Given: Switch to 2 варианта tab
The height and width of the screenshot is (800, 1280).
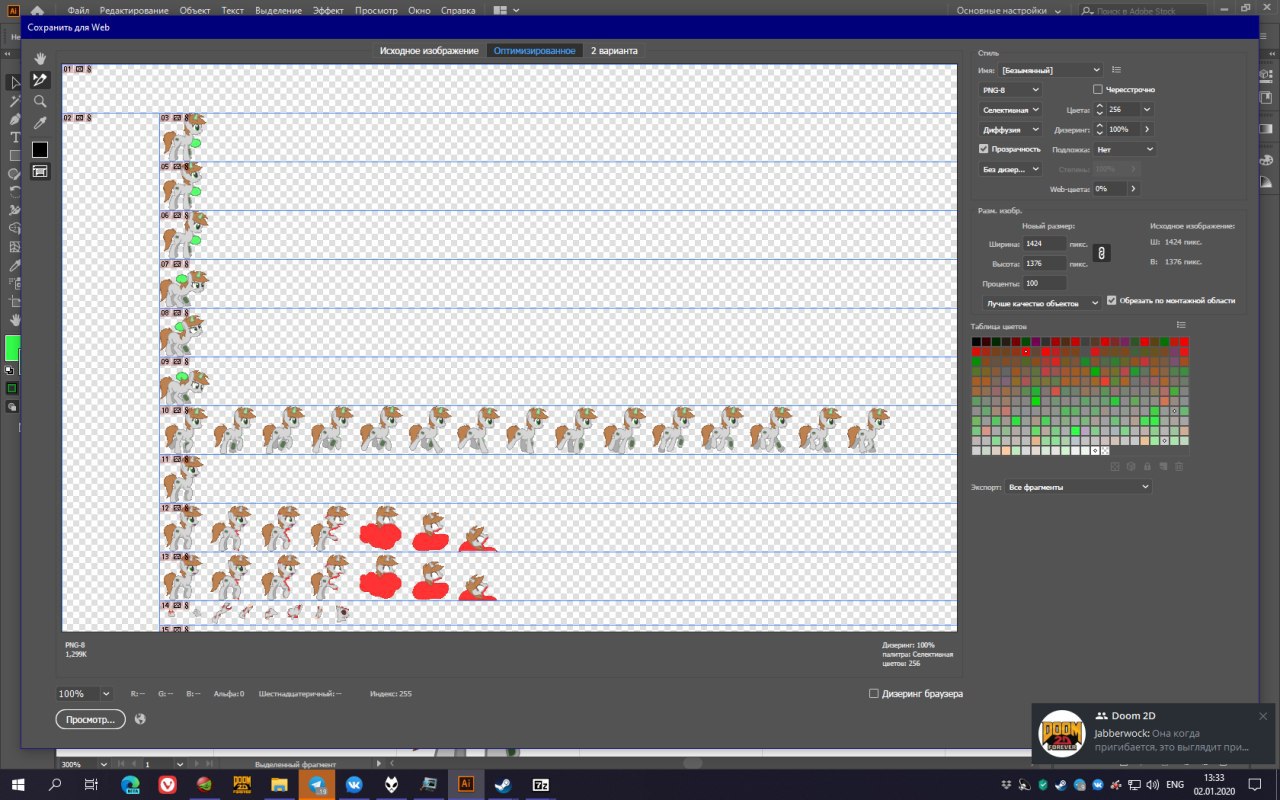Looking at the screenshot, I should (x=613, y=50).
